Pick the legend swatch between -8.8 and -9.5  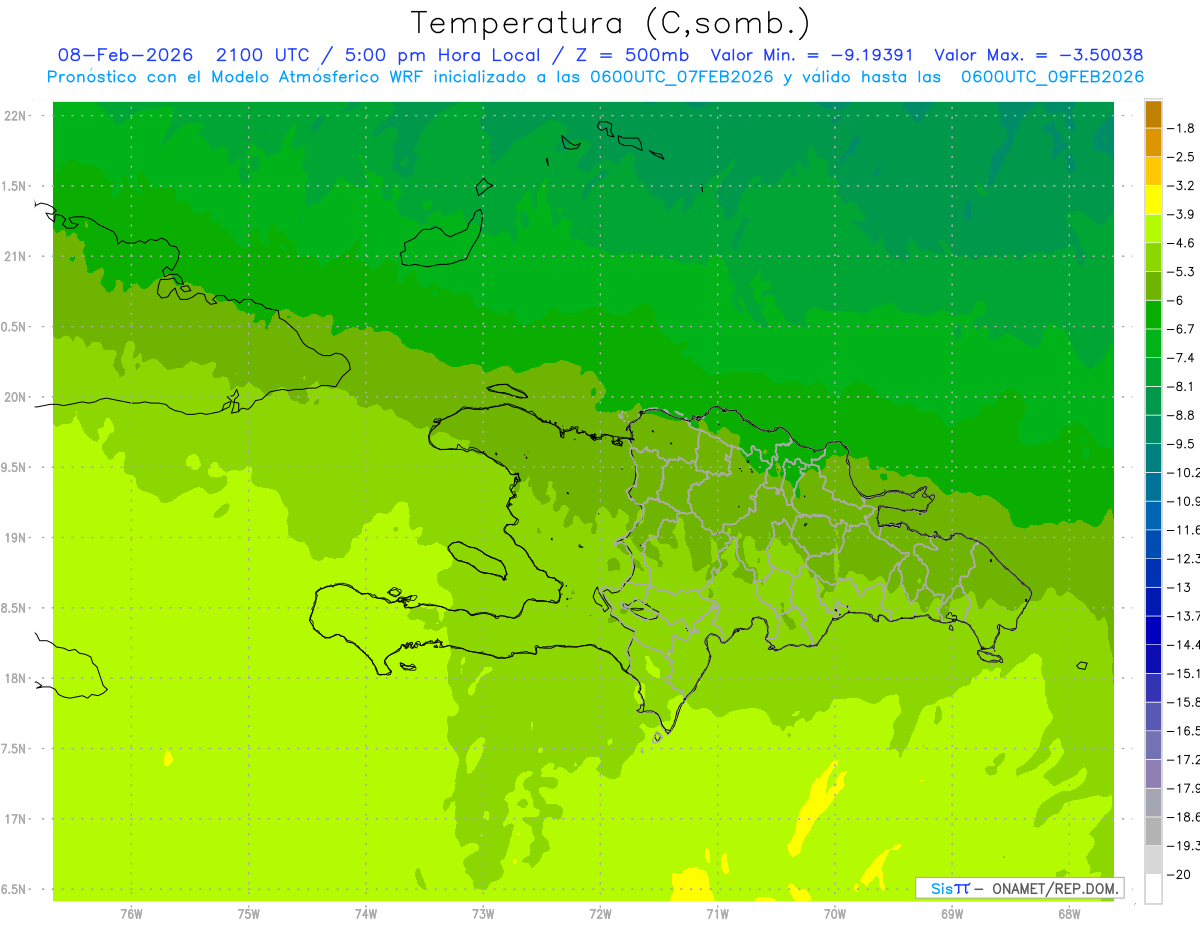(x=1153, y=429)
